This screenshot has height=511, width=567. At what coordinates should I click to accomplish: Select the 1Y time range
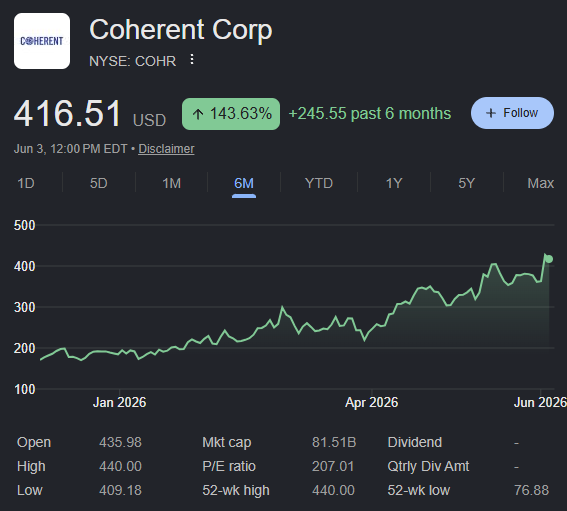pyautogui.click(x=394, y=183)
